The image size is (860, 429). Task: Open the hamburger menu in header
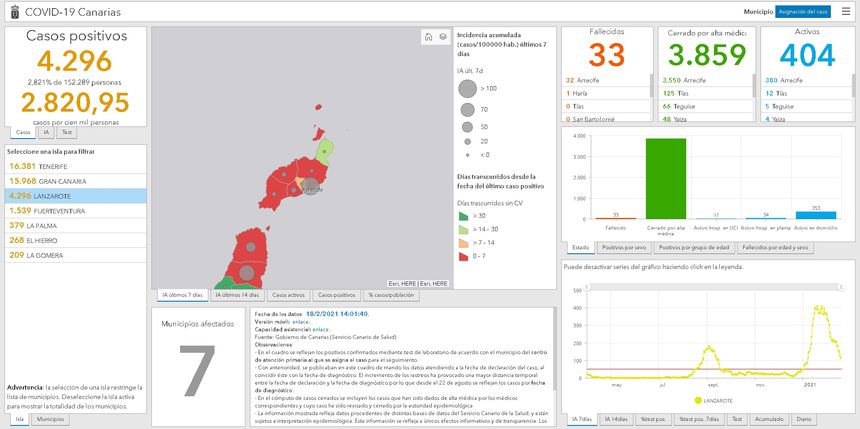(x=846, y=11)
